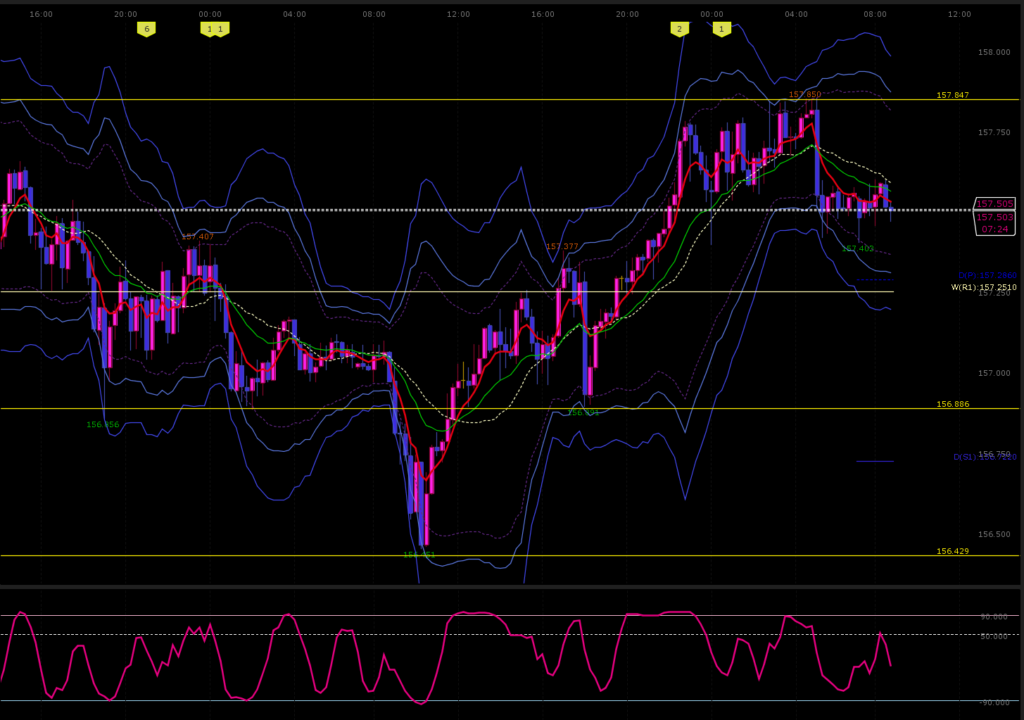The width and height of the screenshot is (1024, 720).
Task: Click the yellow event marker labeled 2
Action: pos(679,29)
